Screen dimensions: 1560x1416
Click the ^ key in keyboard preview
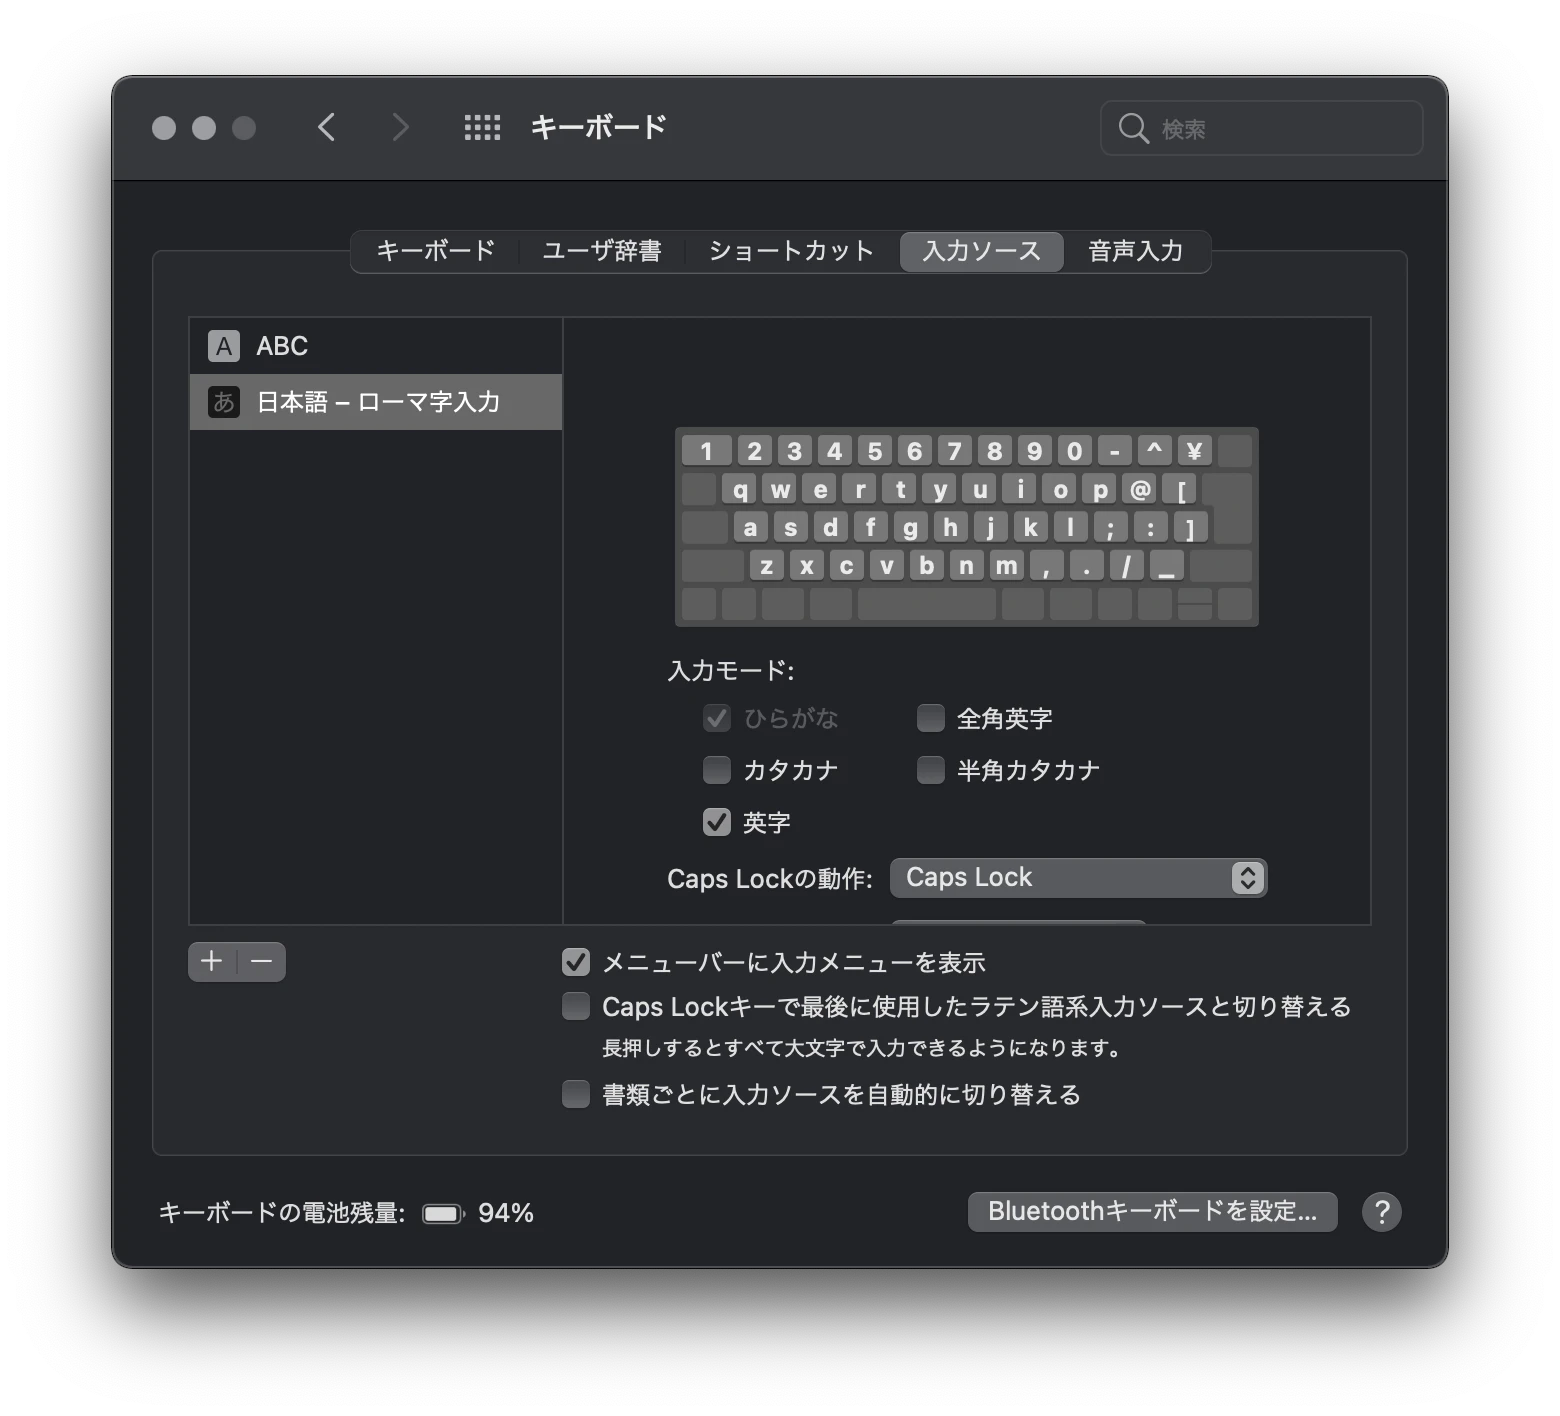[x=1154, y=451]
